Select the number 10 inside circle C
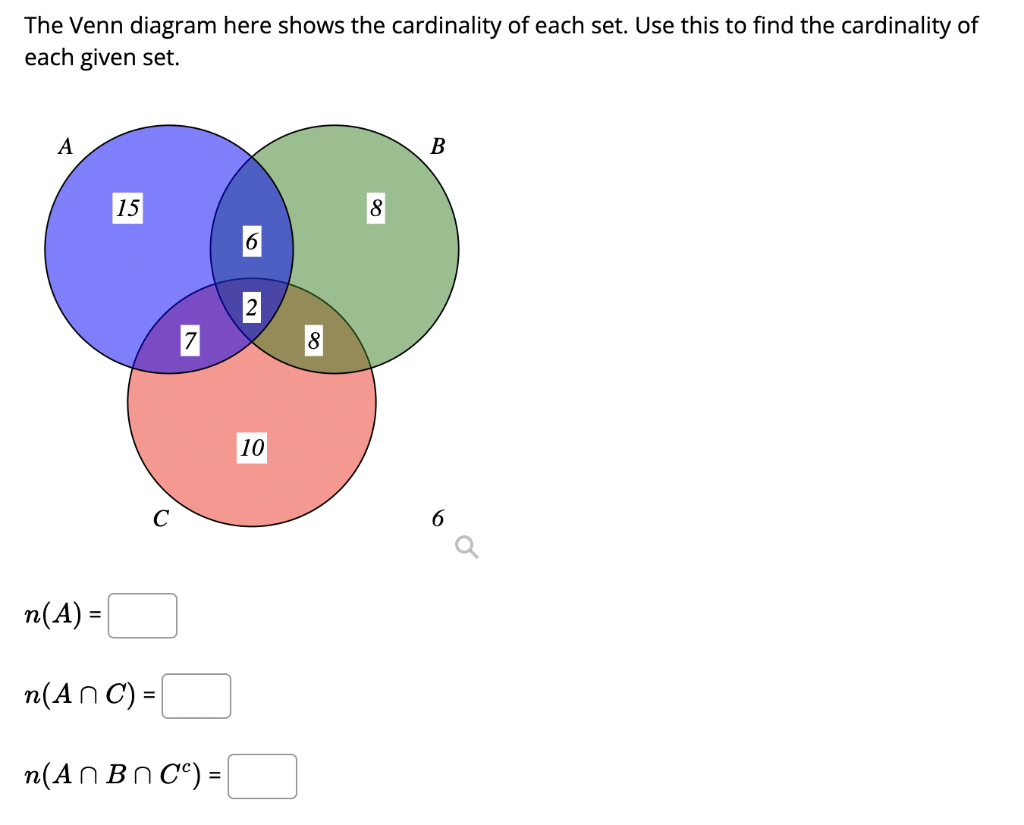Image resolution: width=1024 pixels, height=825 pixels. pos(251,449)
